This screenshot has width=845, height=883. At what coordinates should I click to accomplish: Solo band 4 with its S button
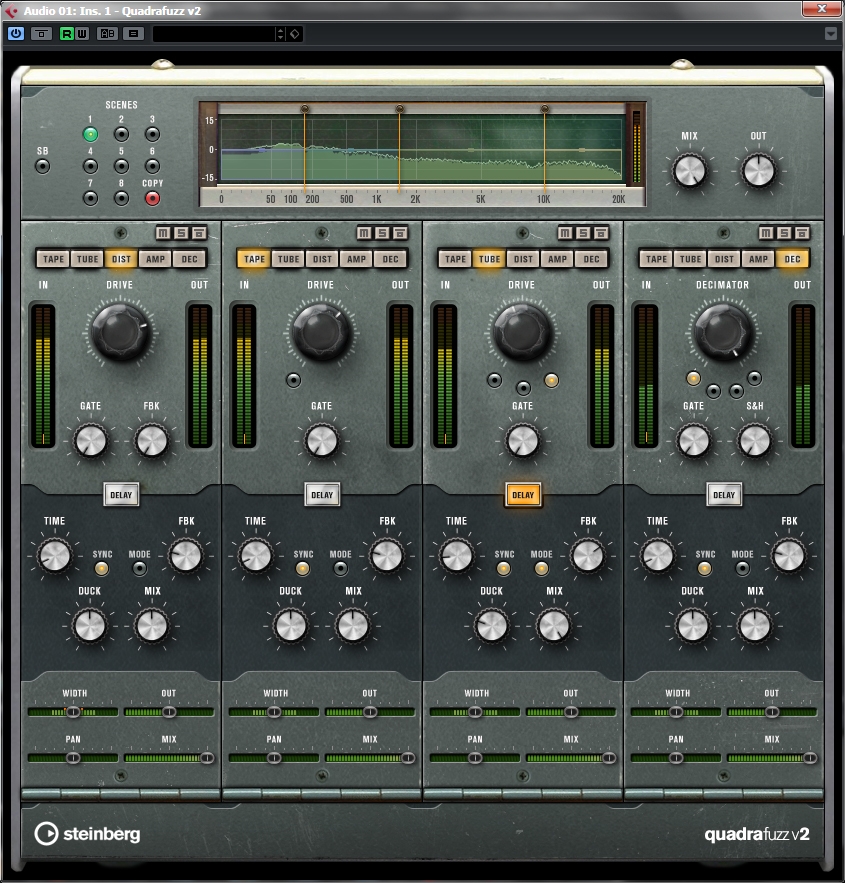coord(784,233)
